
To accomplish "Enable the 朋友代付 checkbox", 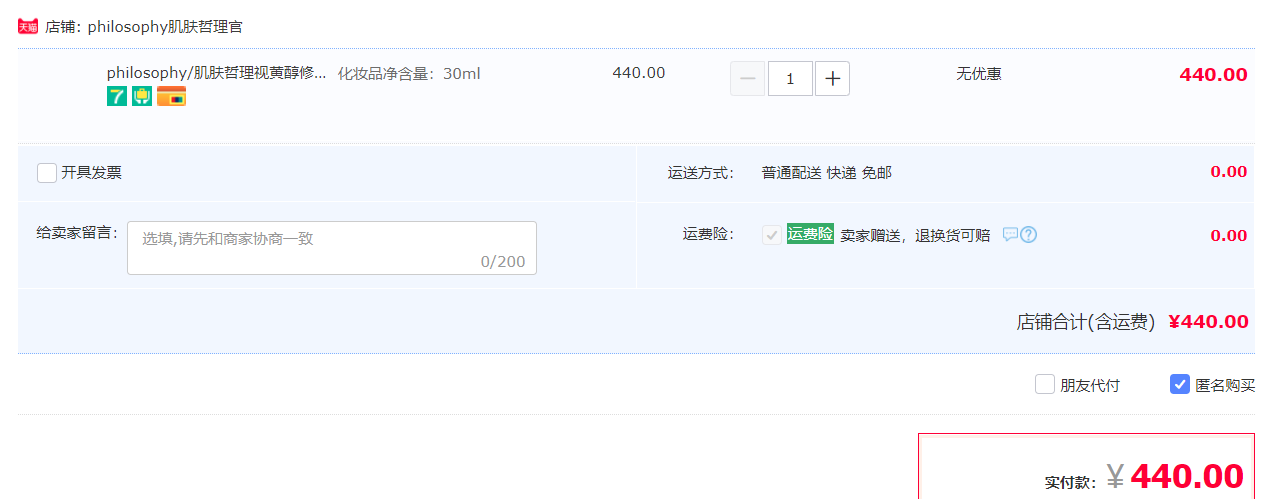I will coord(1045,384).
